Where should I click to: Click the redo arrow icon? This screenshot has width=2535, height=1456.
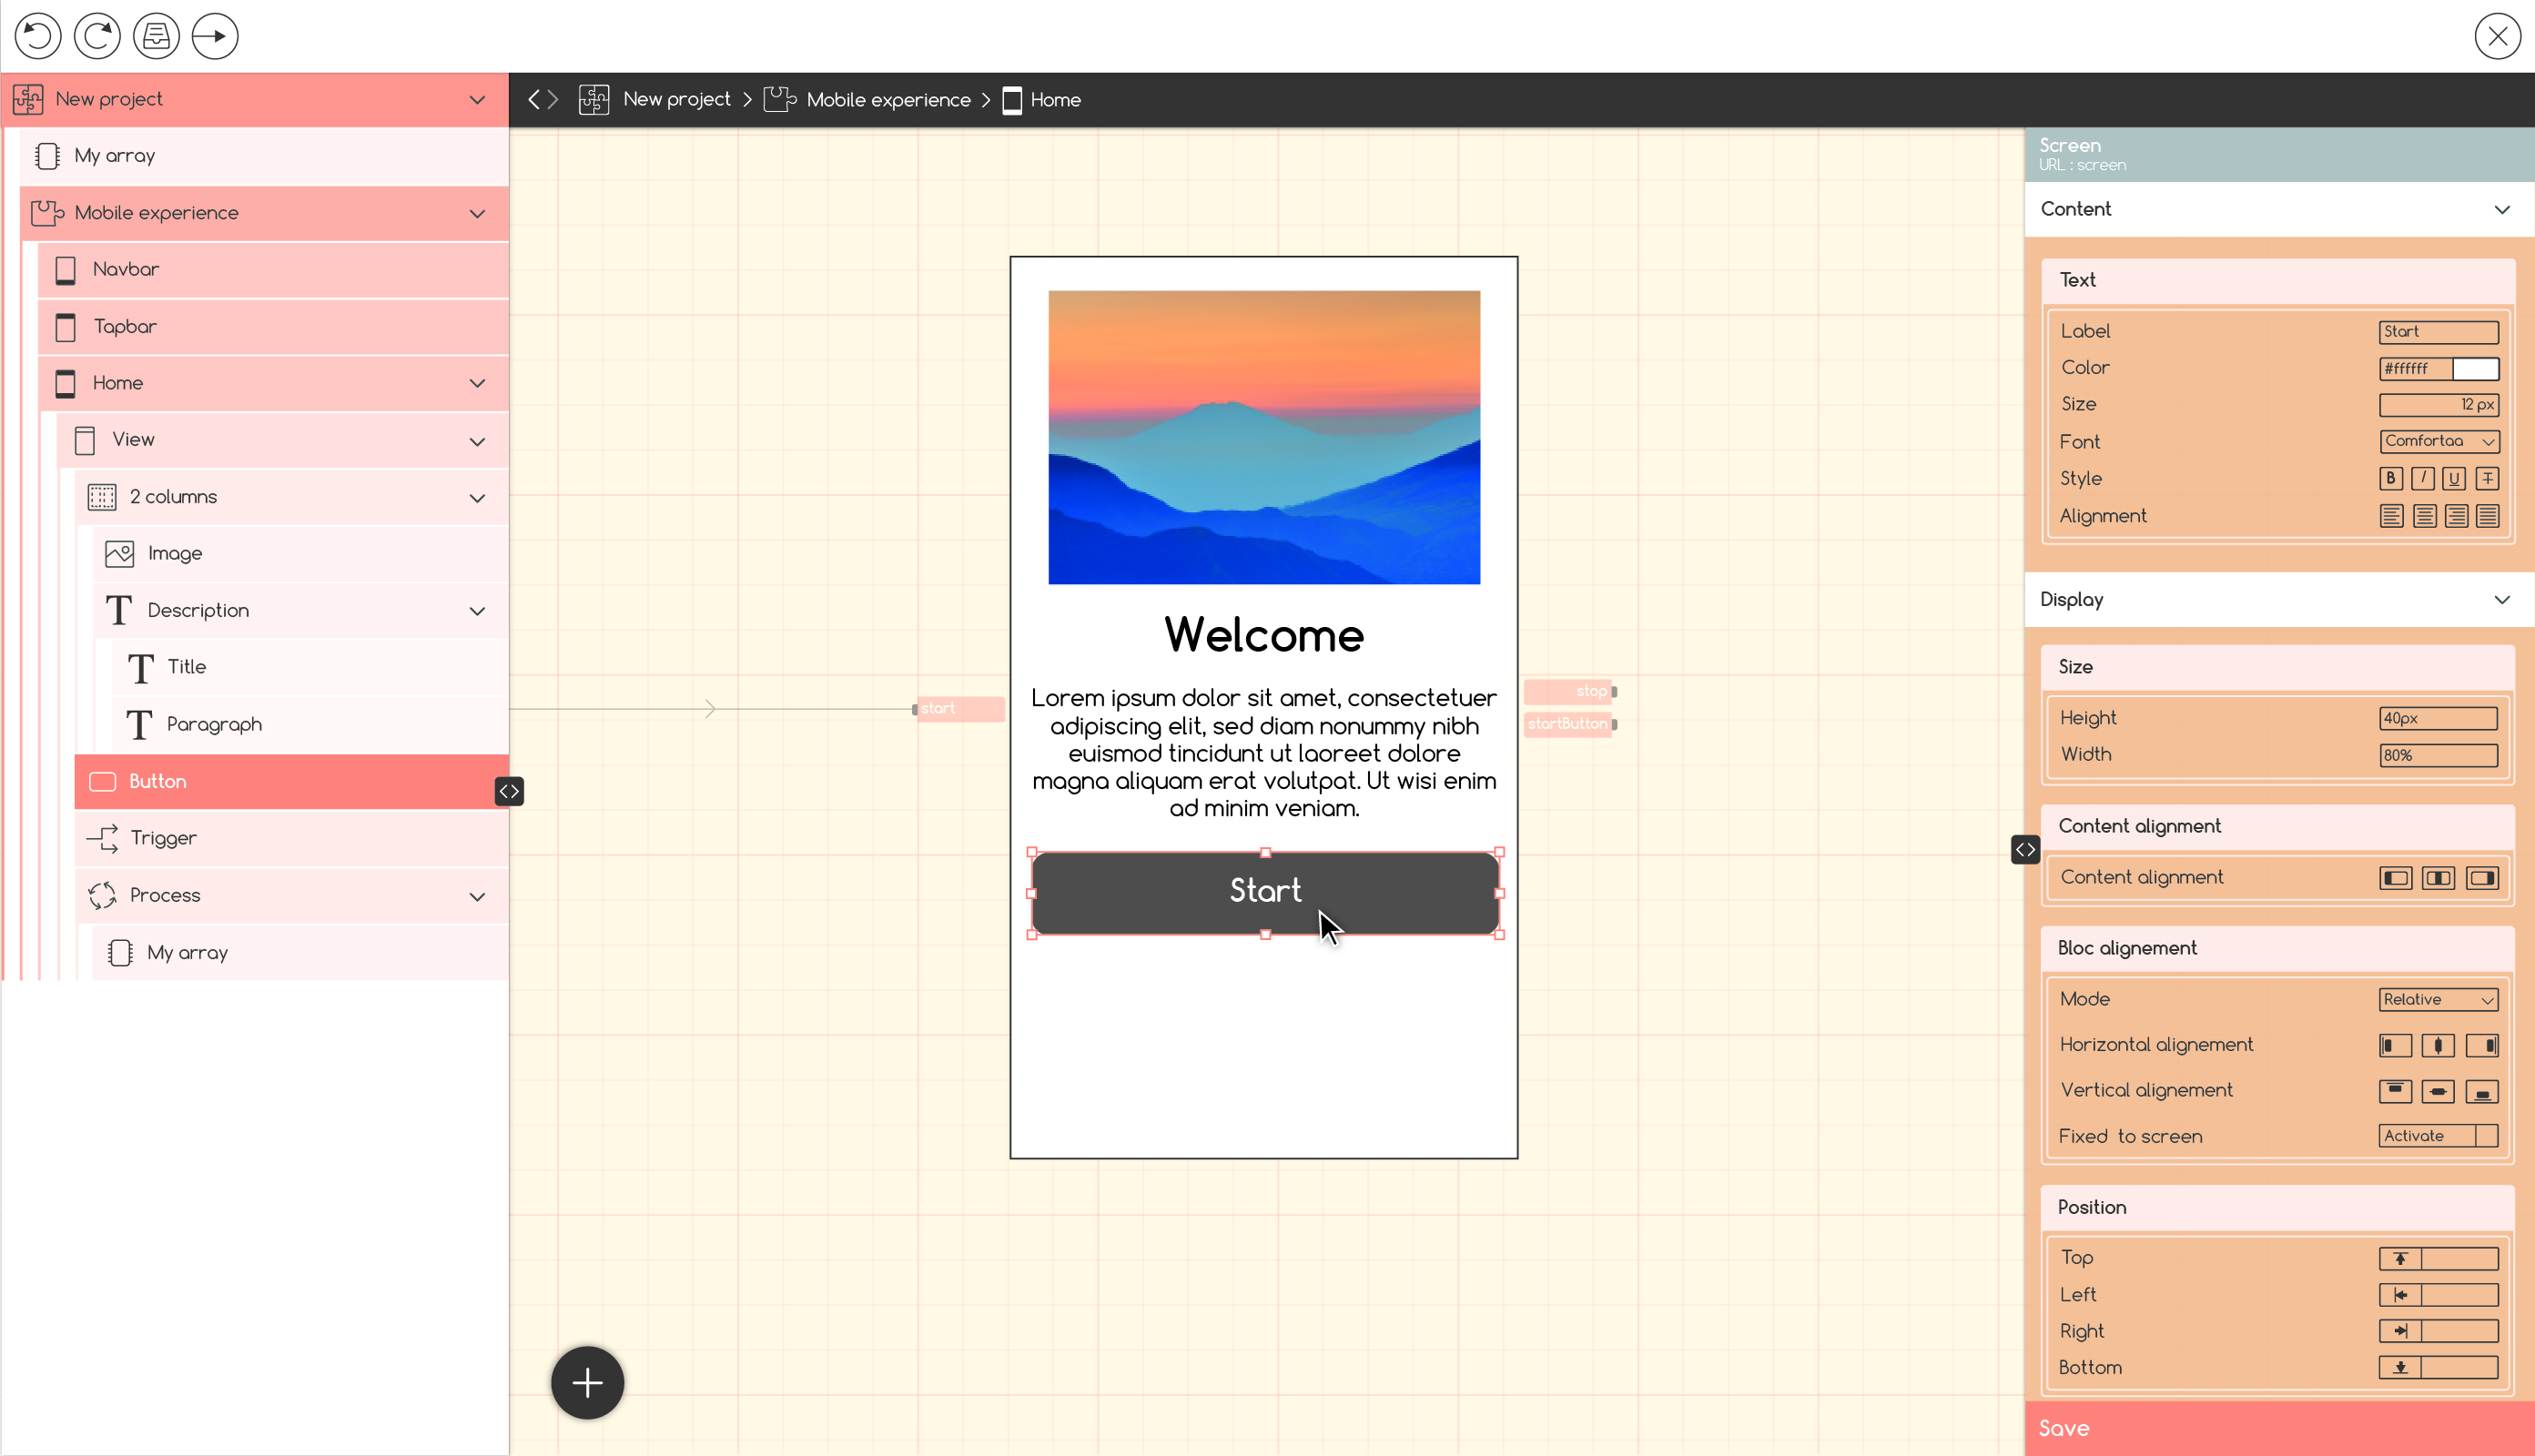97,36
